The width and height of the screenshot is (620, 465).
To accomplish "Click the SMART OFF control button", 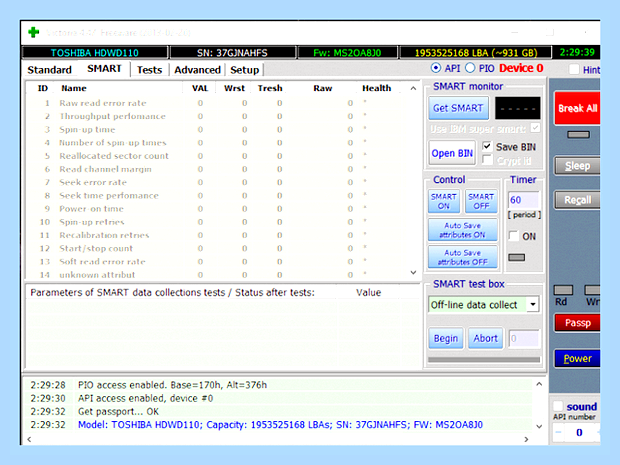I will coord(481,201).
